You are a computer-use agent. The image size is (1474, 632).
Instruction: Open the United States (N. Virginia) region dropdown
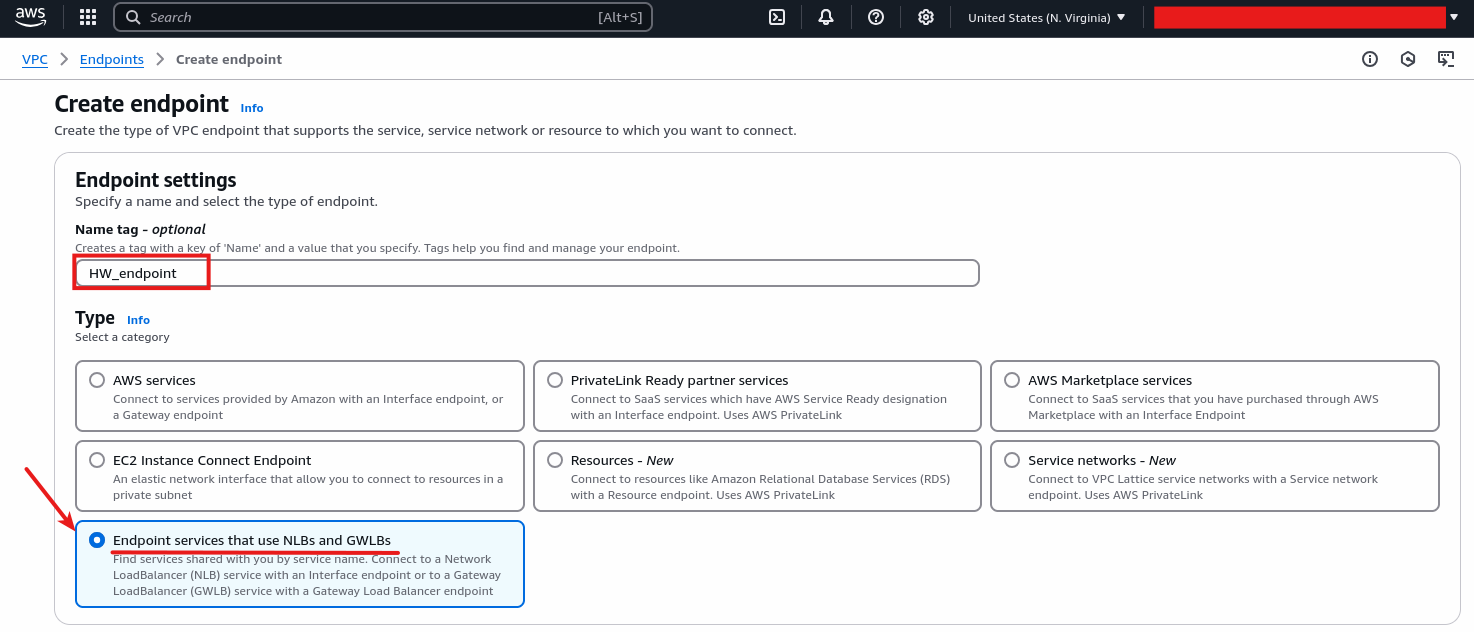click(1045, 17)
